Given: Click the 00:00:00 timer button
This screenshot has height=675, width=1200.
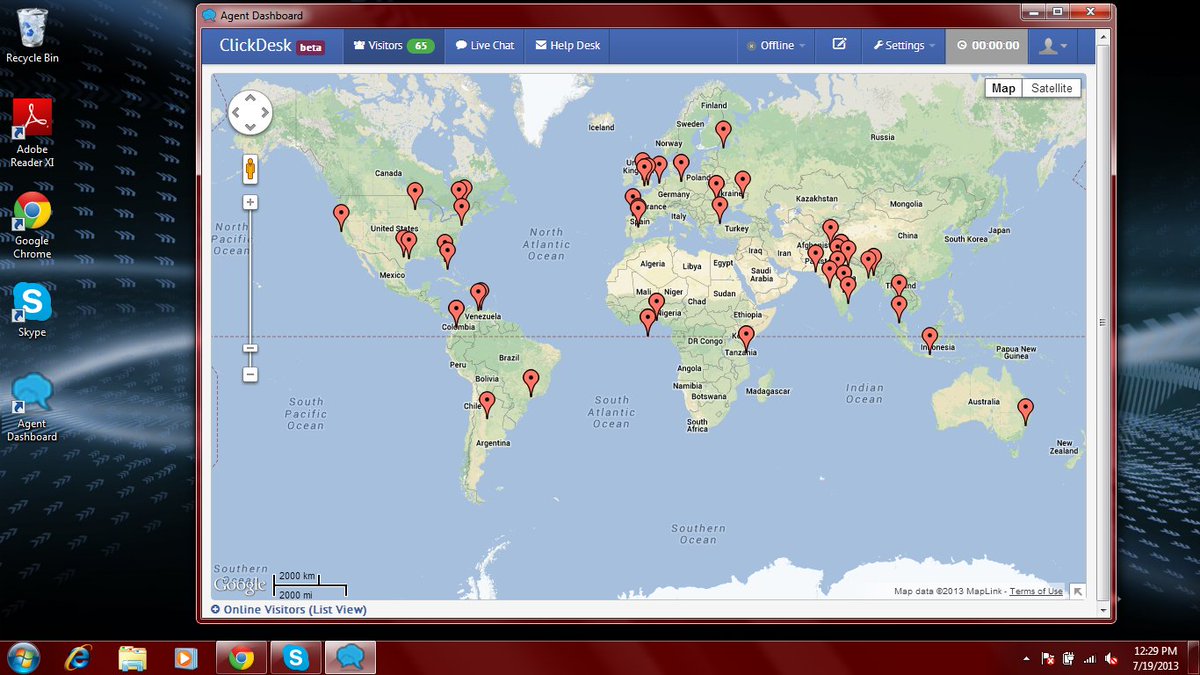Looking at the screenshot, I should click(987, 46).
